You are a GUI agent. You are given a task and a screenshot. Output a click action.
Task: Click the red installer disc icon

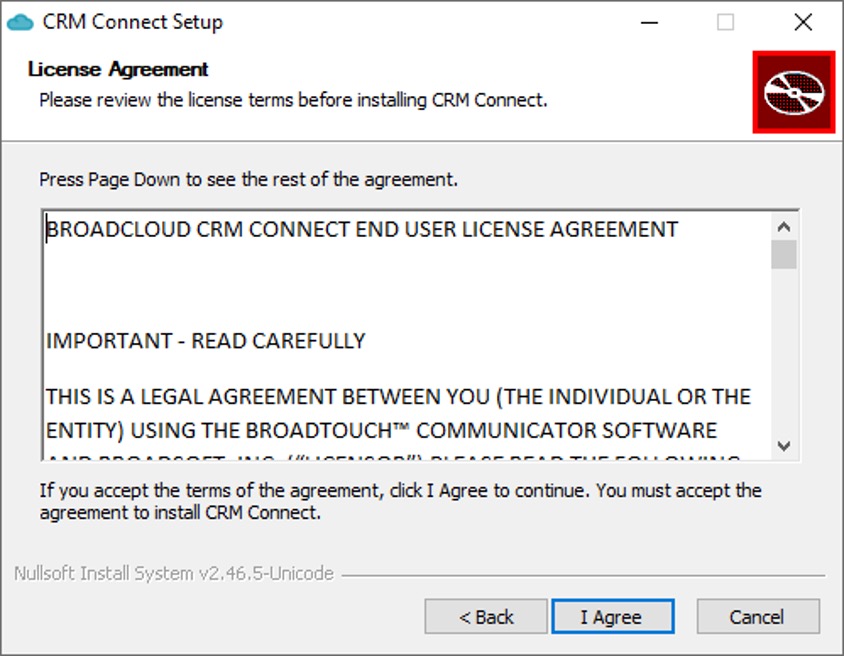tap(794, 92)
